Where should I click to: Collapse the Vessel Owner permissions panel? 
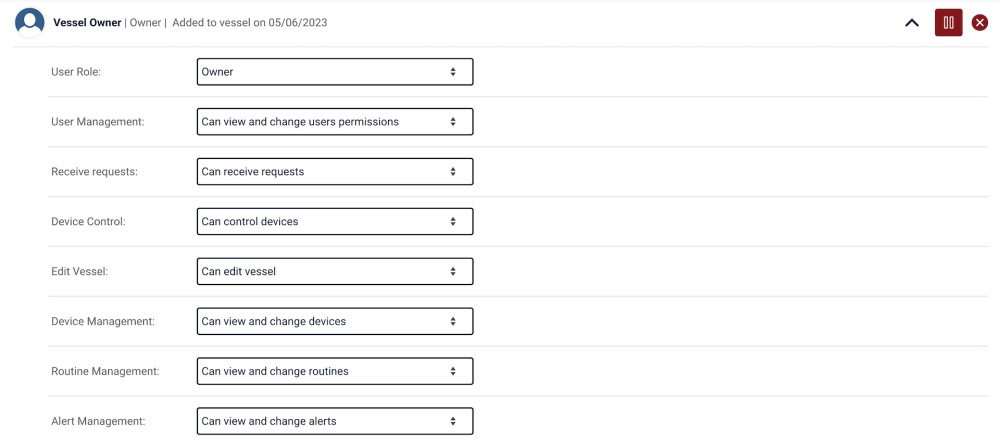coord(912,23)
